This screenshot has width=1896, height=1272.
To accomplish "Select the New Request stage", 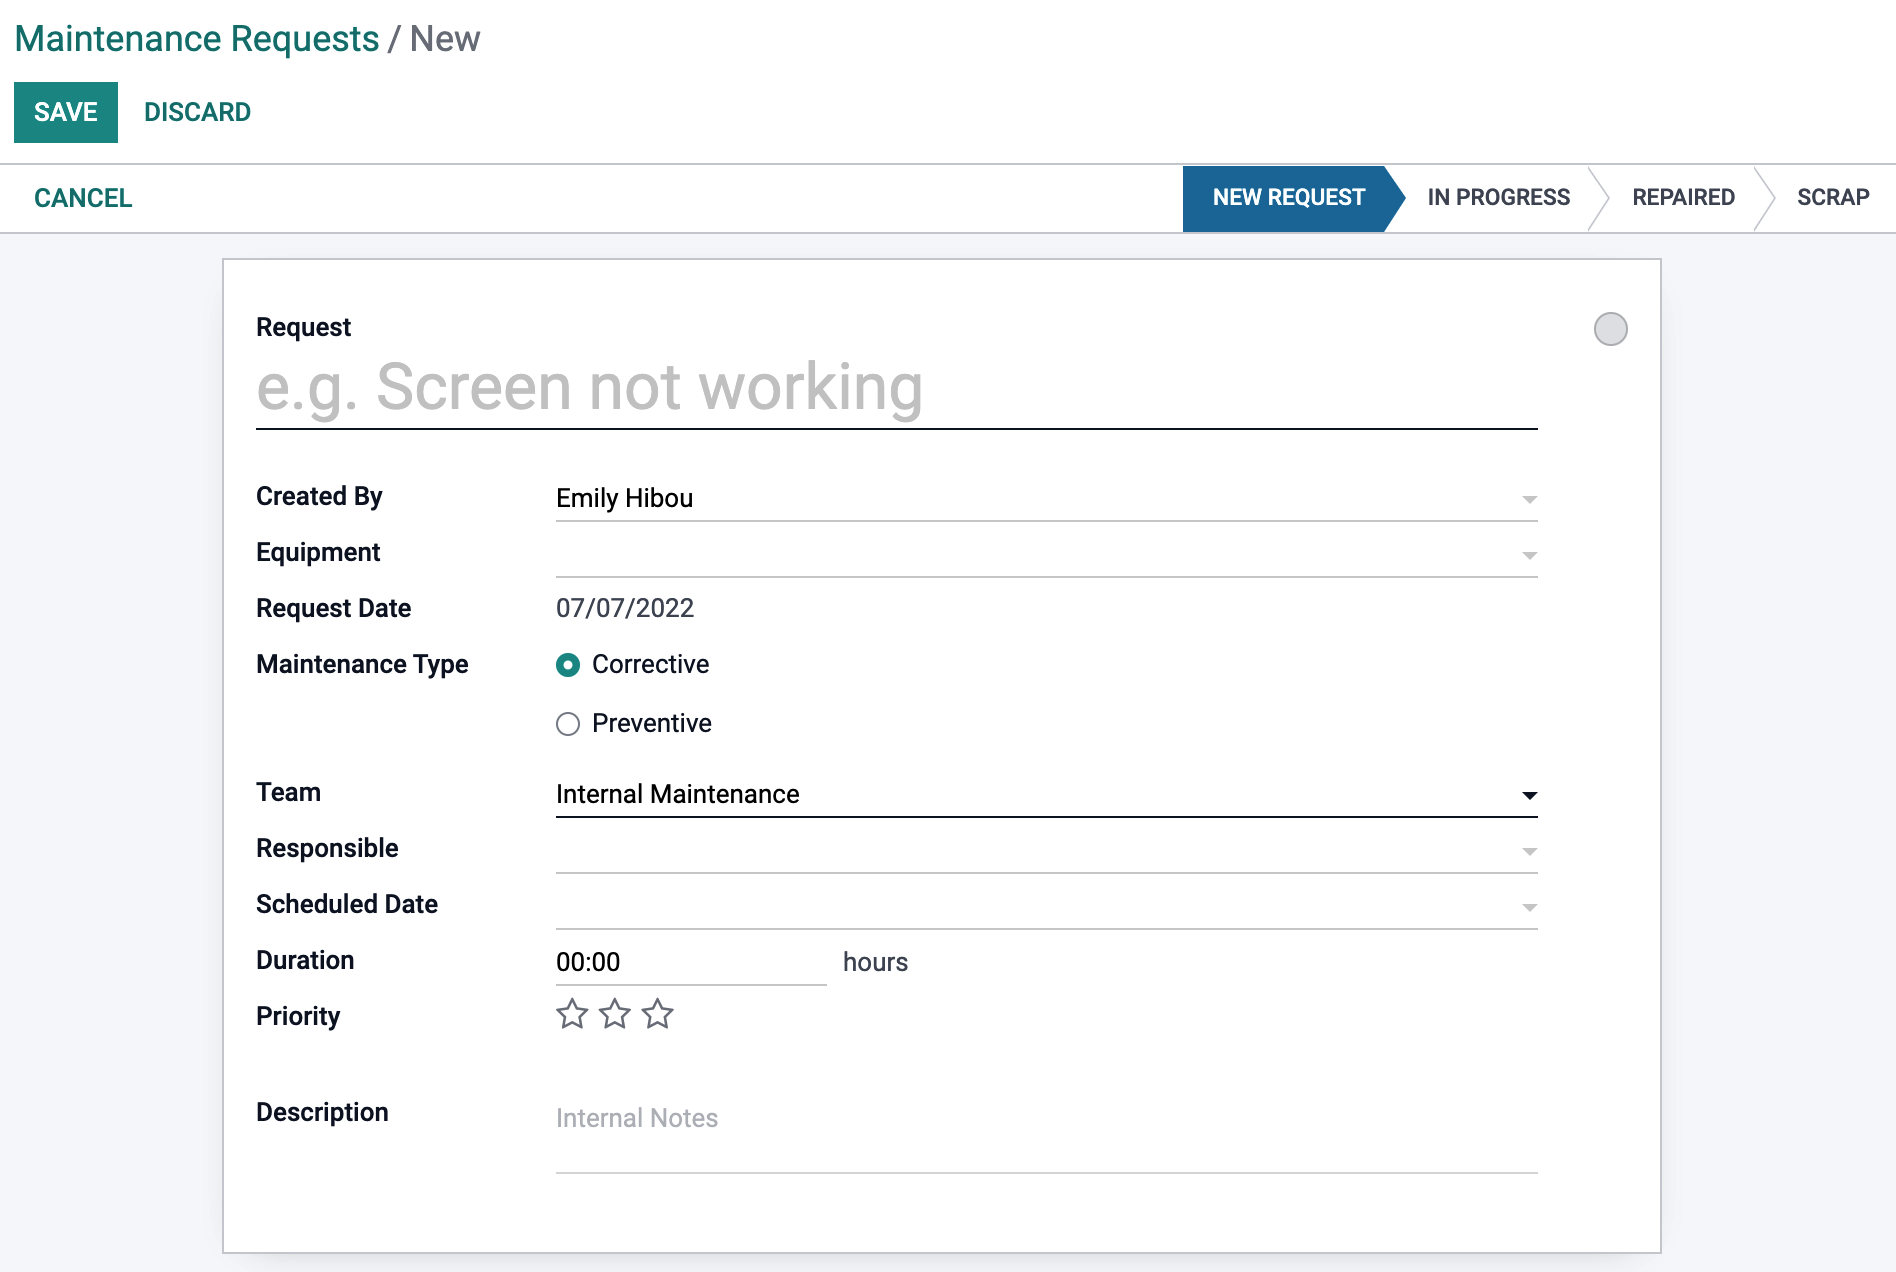I will coord(1288,198).
